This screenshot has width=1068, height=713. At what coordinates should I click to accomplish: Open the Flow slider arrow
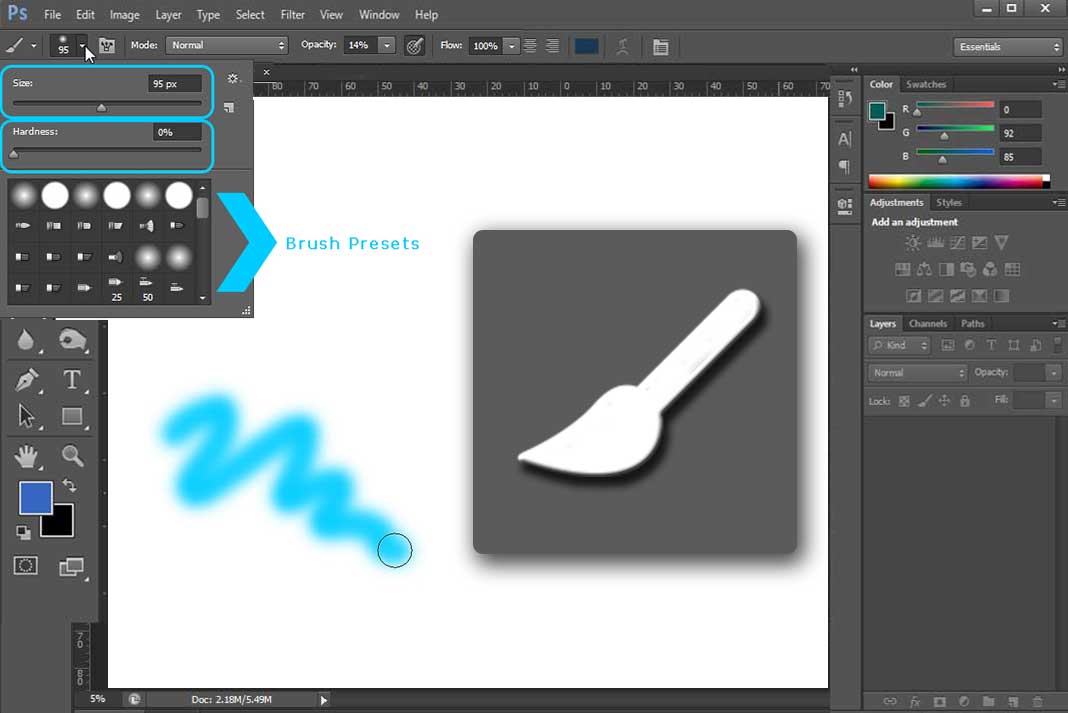pyautogui.click(x=511, y=46)
